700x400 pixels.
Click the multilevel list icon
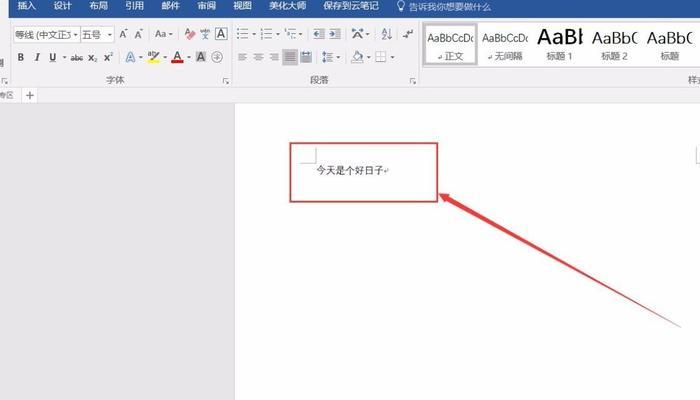click(290, 34)
